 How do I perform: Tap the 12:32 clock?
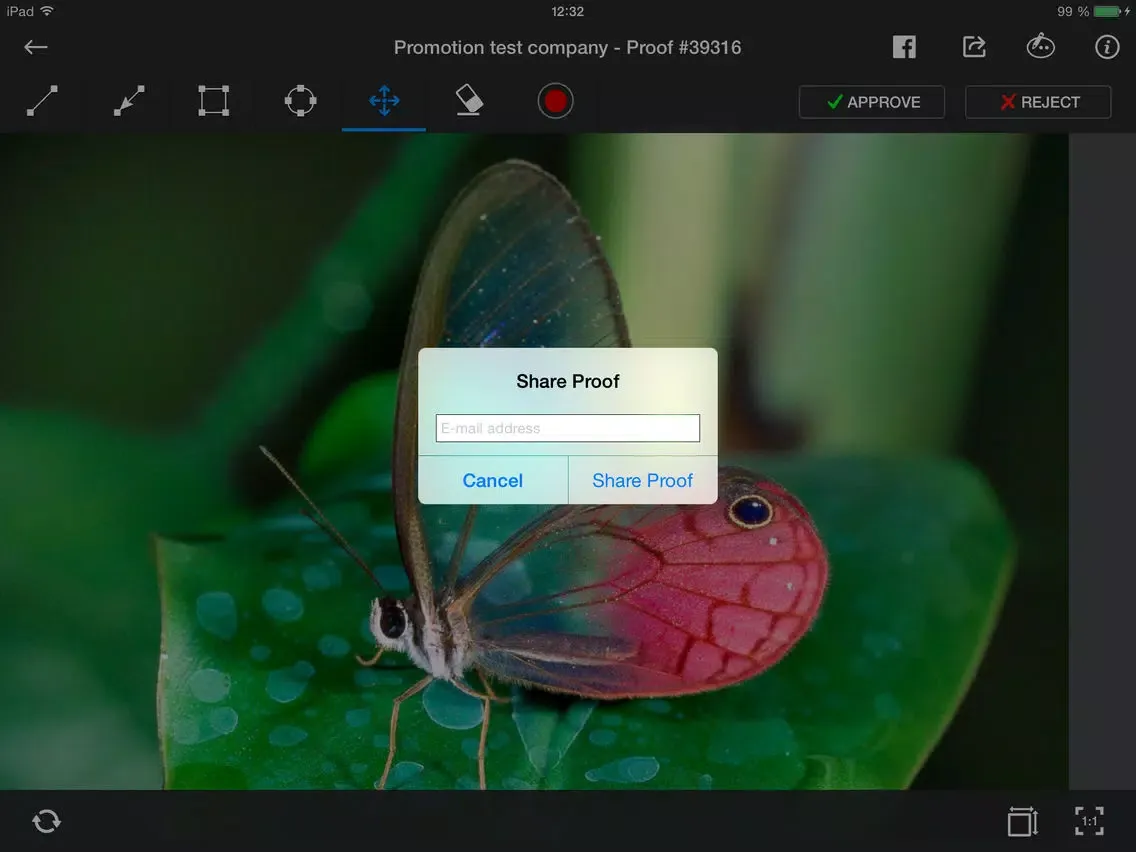567,12
